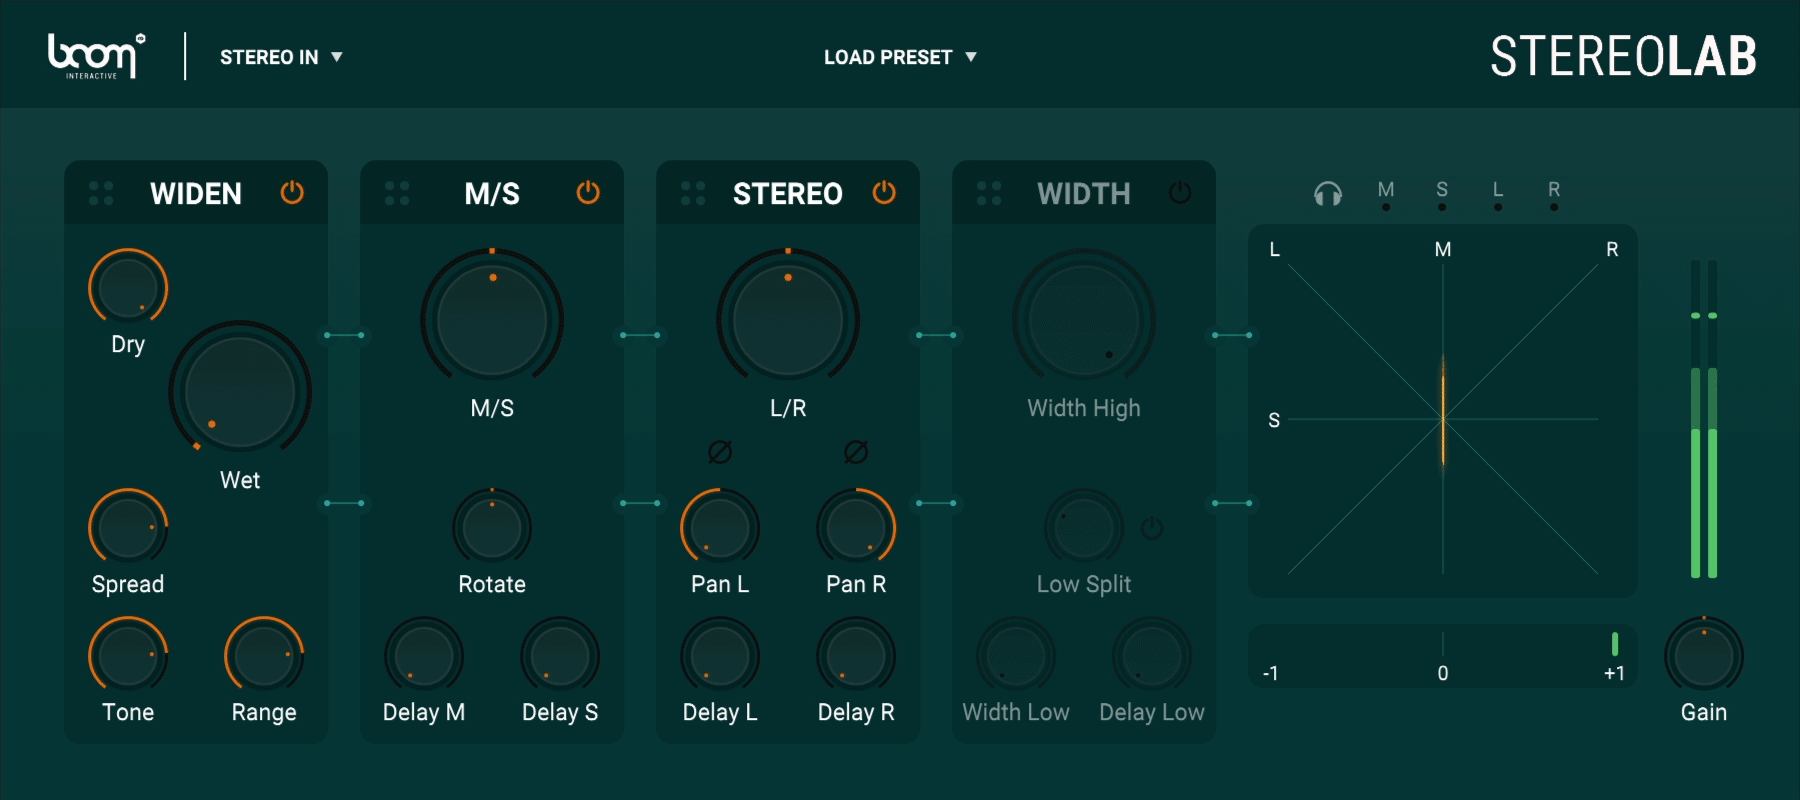The height and width of the screenshot is (800, 1800).
Task: Disable the WIDEN module power button
Action: (x=292, y=193)
